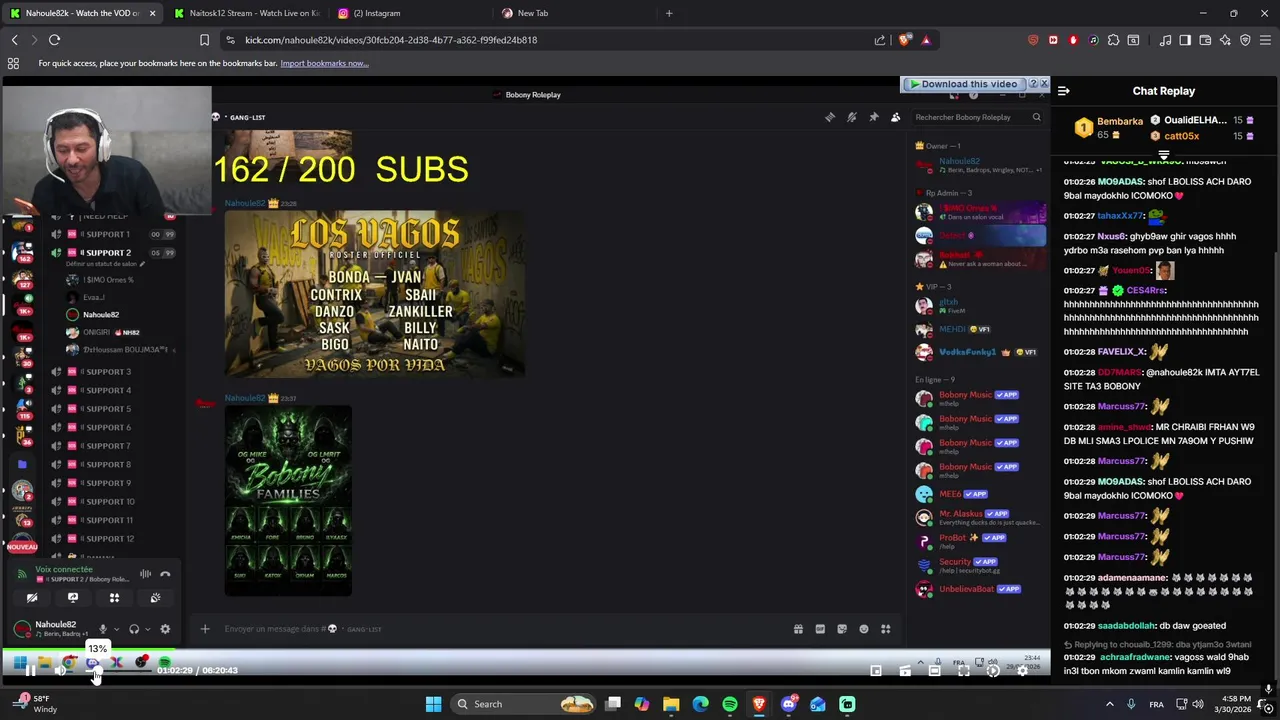Viewport: 1280px width, 720px height.
Task: Bookmark this page in the address bar
Action: click(x=204, y=40)
